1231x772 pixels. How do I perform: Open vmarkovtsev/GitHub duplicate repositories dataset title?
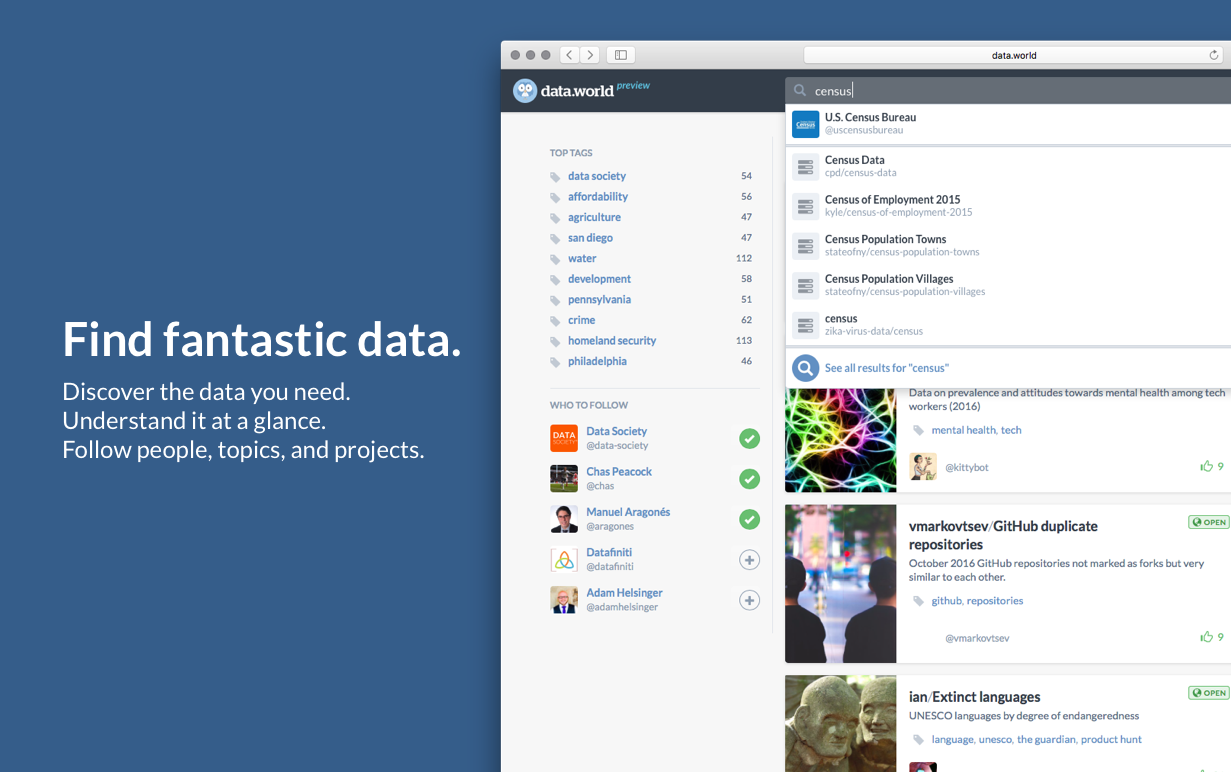pyautogui.click(x=1003, y=535)
